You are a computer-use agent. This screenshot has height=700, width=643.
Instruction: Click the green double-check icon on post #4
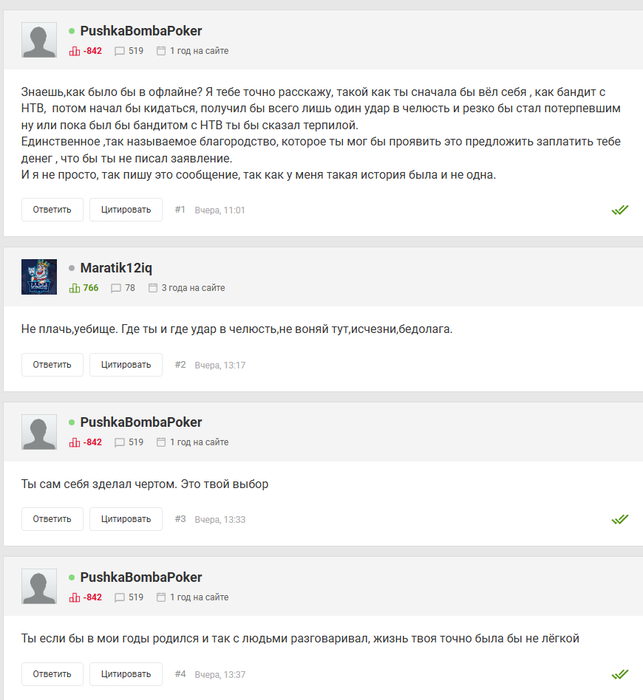click(x=620, y=674)
